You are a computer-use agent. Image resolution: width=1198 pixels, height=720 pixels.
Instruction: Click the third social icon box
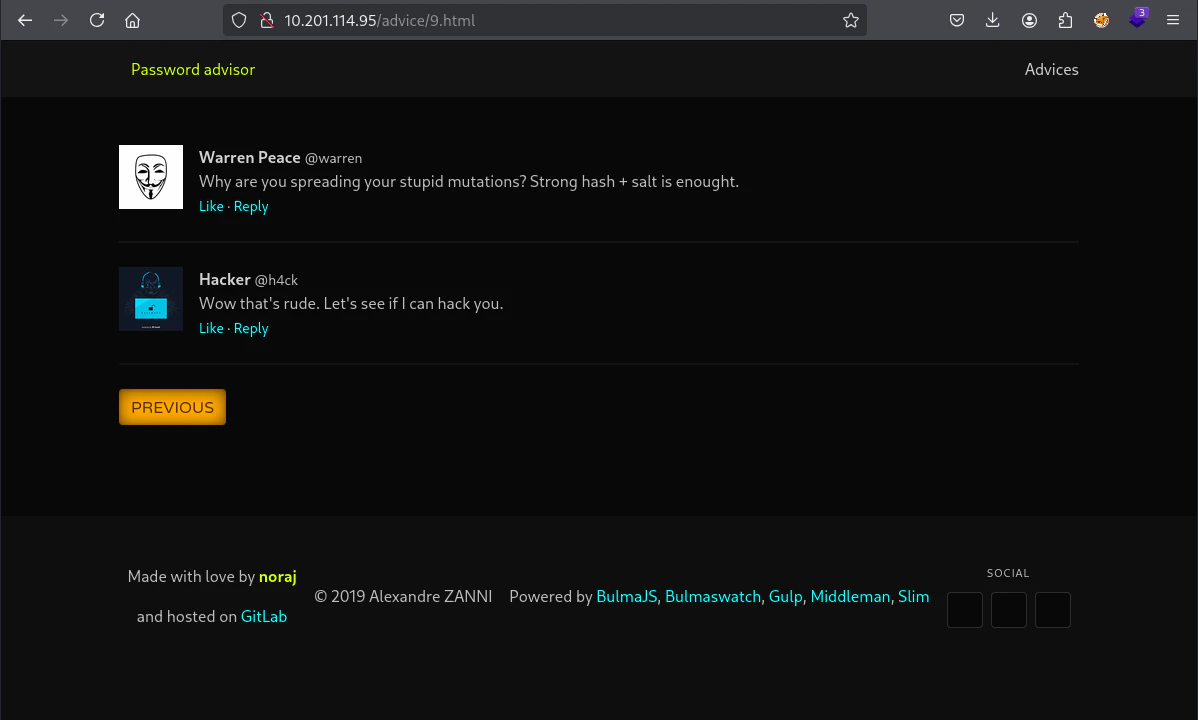[1053, 610]
